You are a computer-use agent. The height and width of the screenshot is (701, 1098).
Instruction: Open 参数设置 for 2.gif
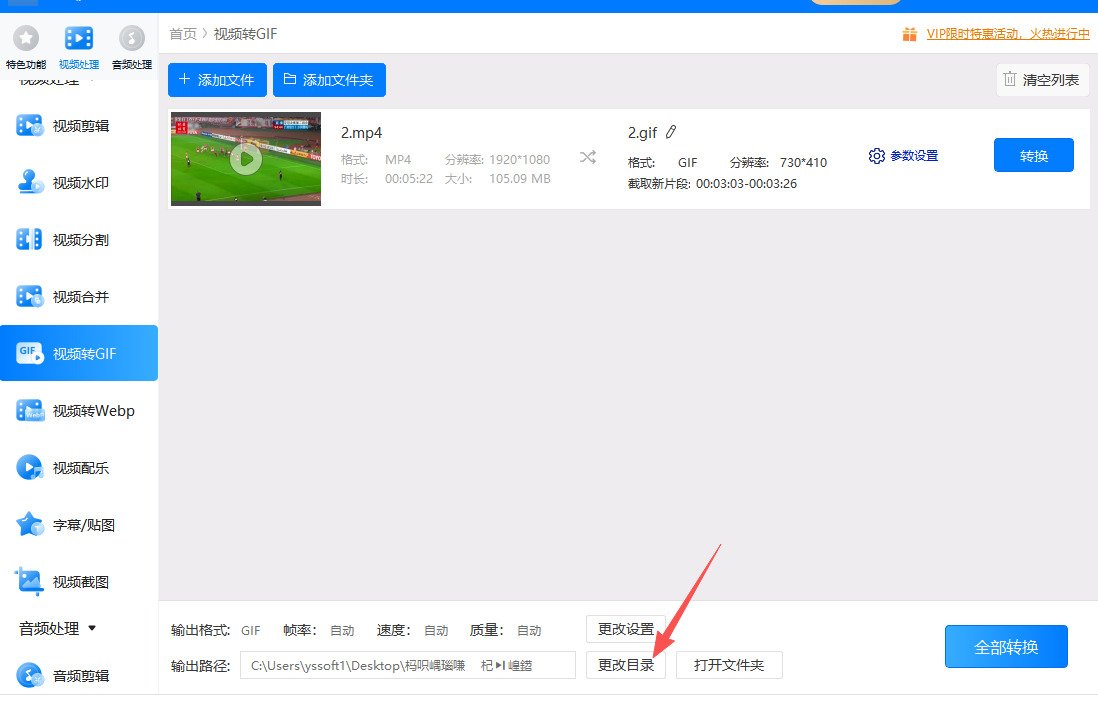pos(903,155)
